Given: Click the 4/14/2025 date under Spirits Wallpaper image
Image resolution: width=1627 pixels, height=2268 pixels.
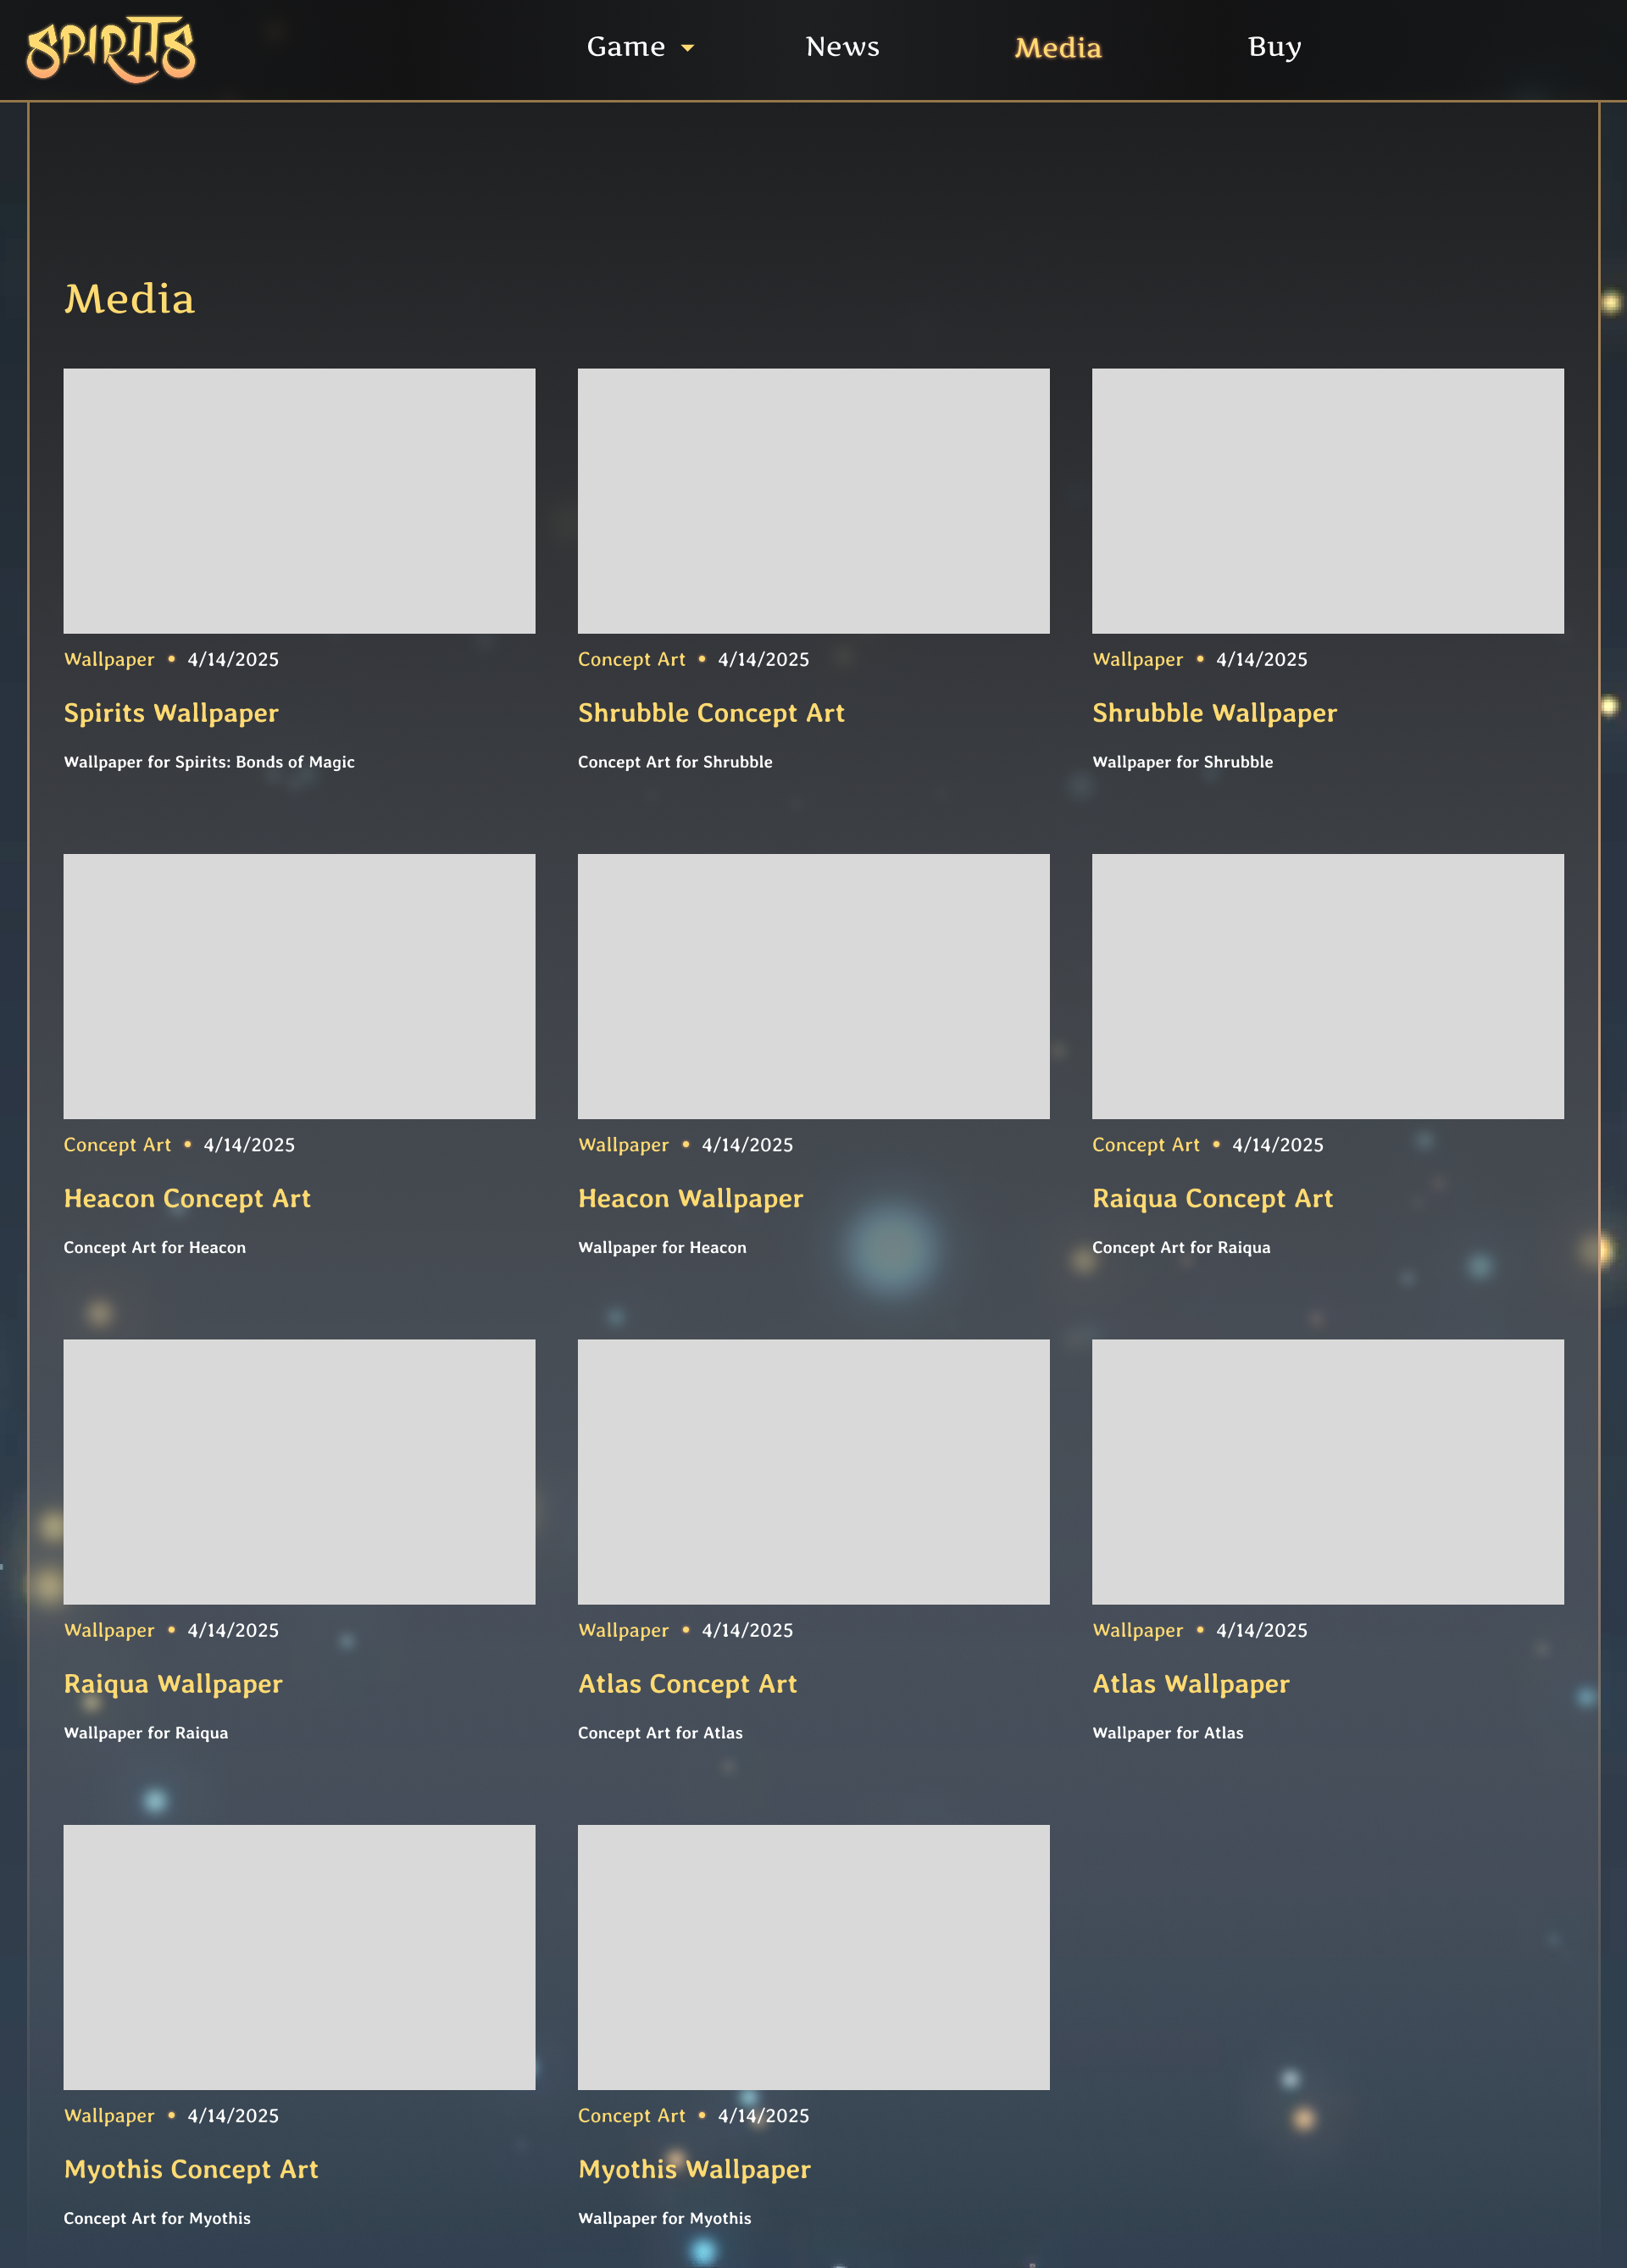Looking at the screenshot, I should tap(233, 660).
